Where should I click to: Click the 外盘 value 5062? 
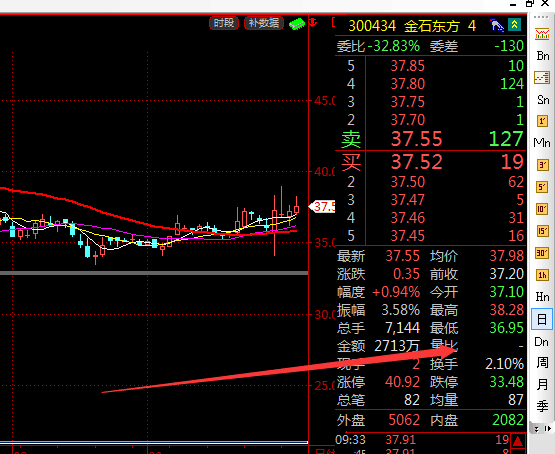[404, 420]
